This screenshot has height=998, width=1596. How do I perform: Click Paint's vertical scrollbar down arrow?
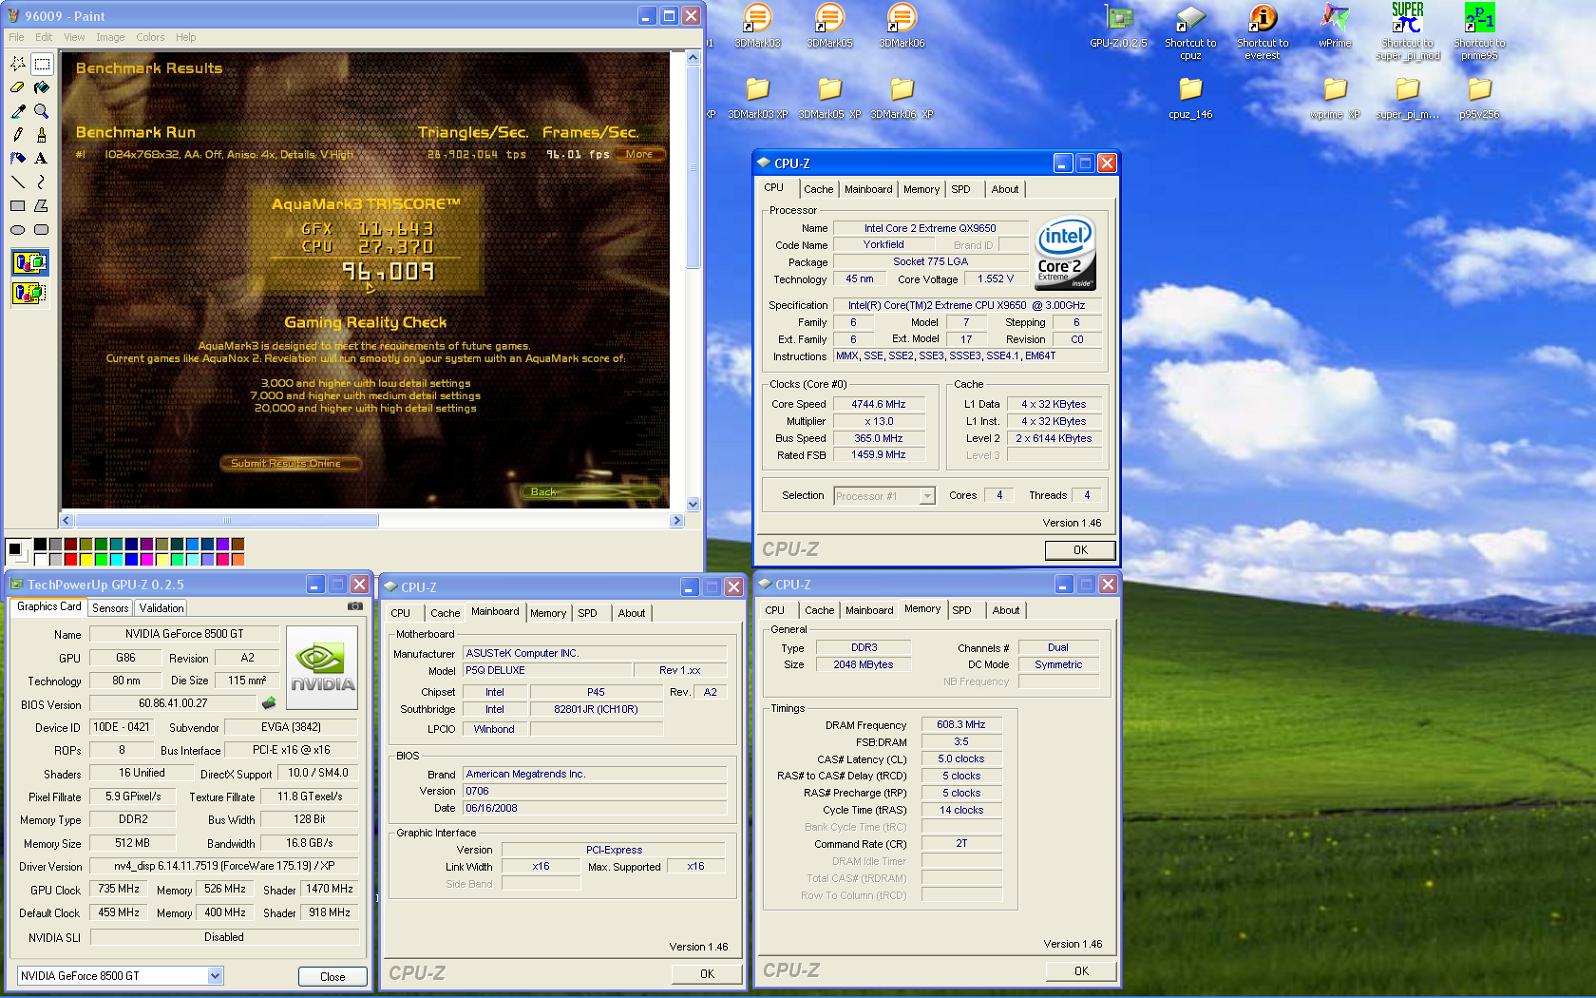(693, 504)
